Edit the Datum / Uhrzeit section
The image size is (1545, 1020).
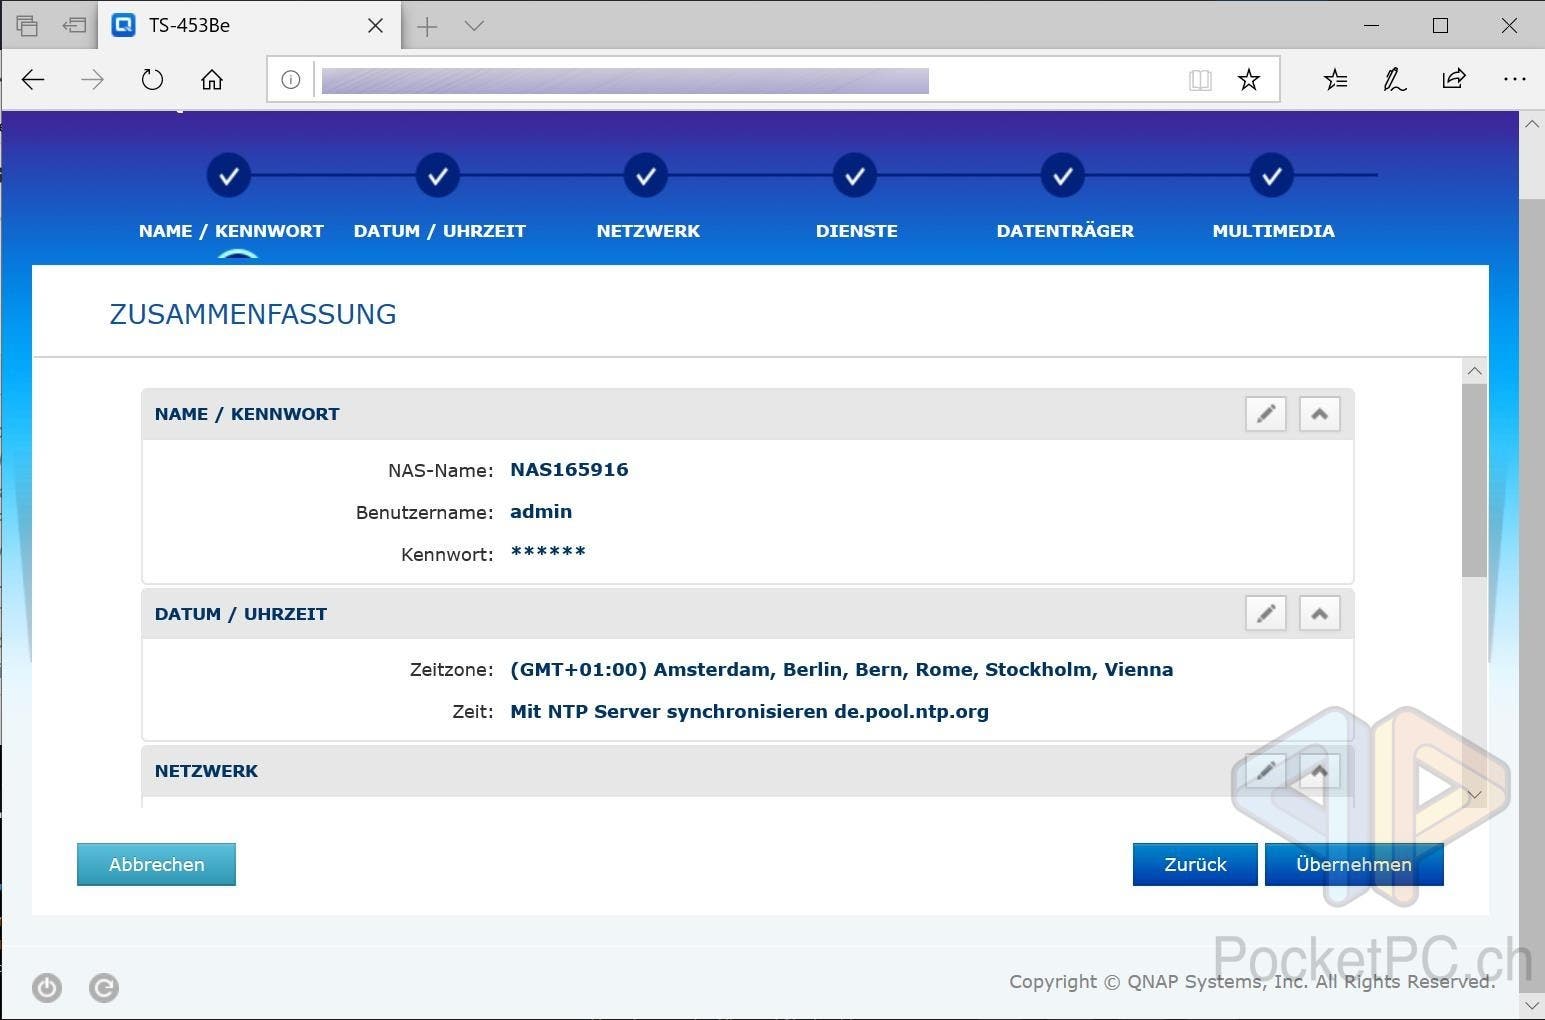pos(1265,613)
